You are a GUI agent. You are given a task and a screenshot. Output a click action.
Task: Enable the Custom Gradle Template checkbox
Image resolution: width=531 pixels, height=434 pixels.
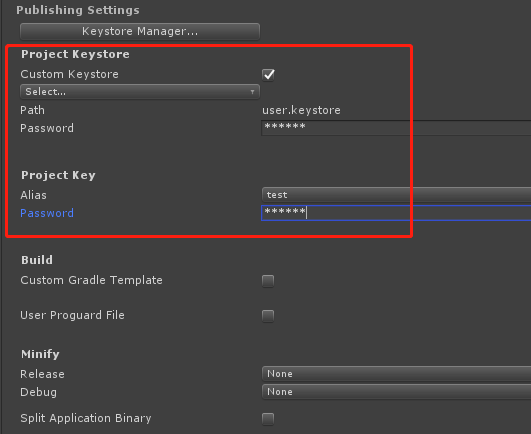point(268,281)
